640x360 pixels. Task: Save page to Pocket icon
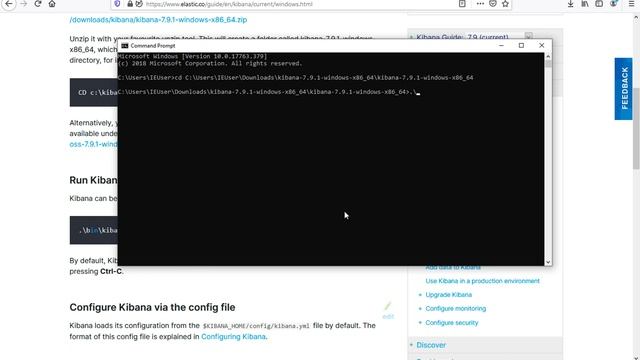click(x=493, y=4)
